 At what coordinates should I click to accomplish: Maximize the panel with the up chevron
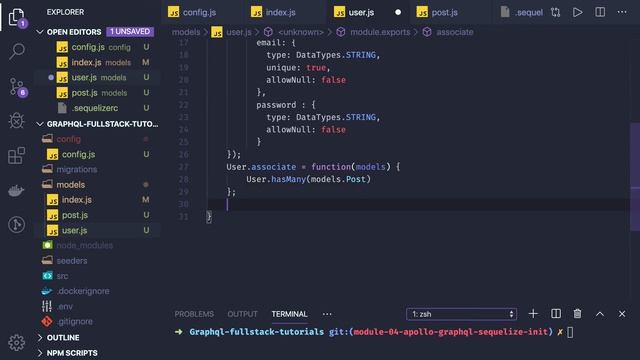[600, 313]
